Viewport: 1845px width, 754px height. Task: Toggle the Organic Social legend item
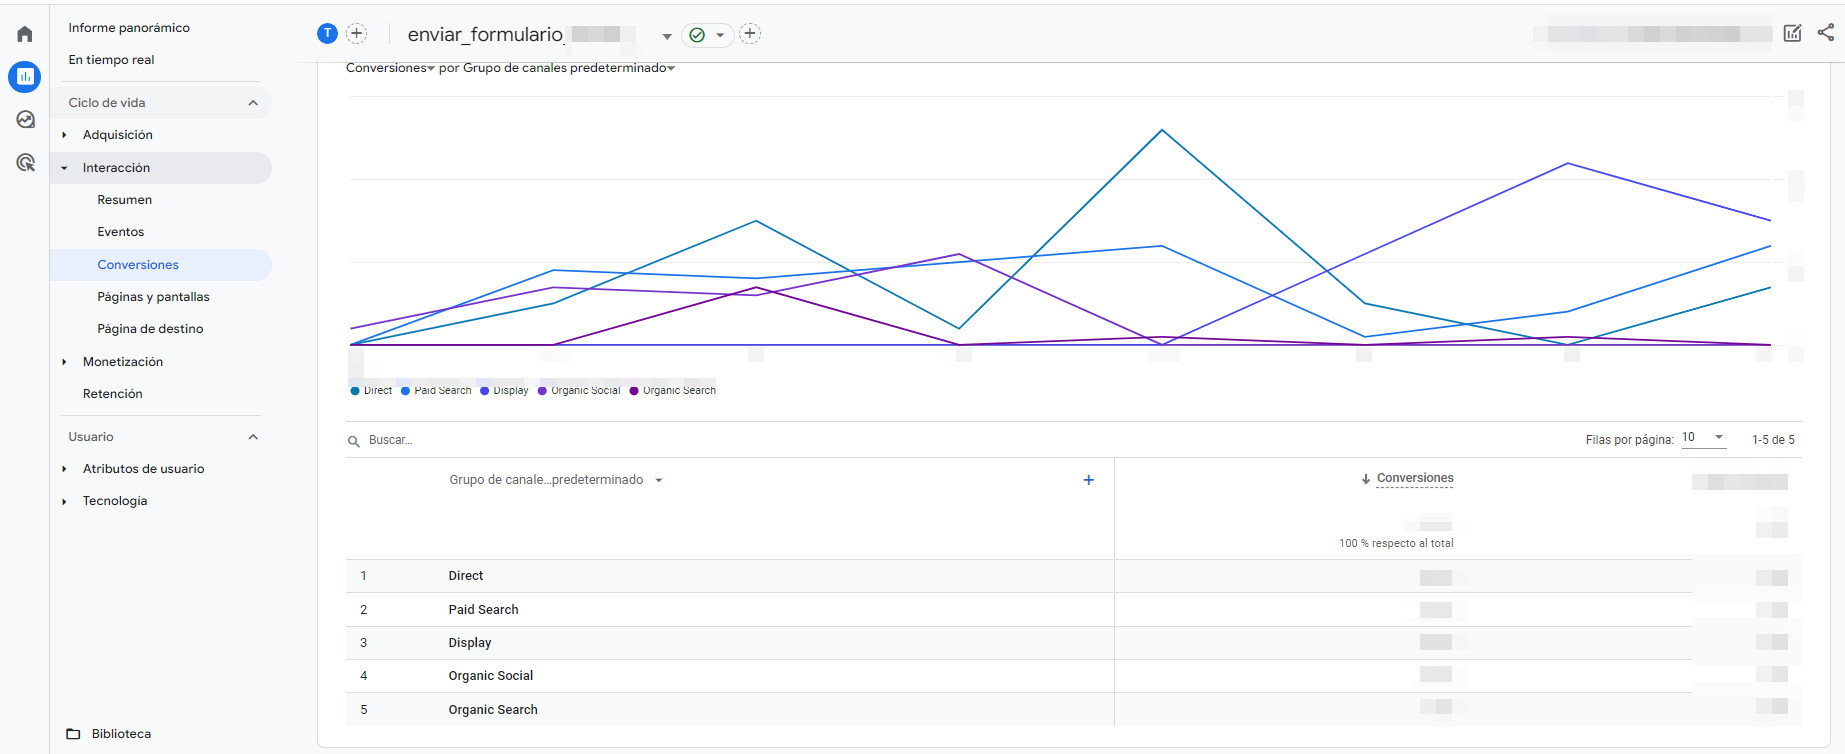click(579, 391)
